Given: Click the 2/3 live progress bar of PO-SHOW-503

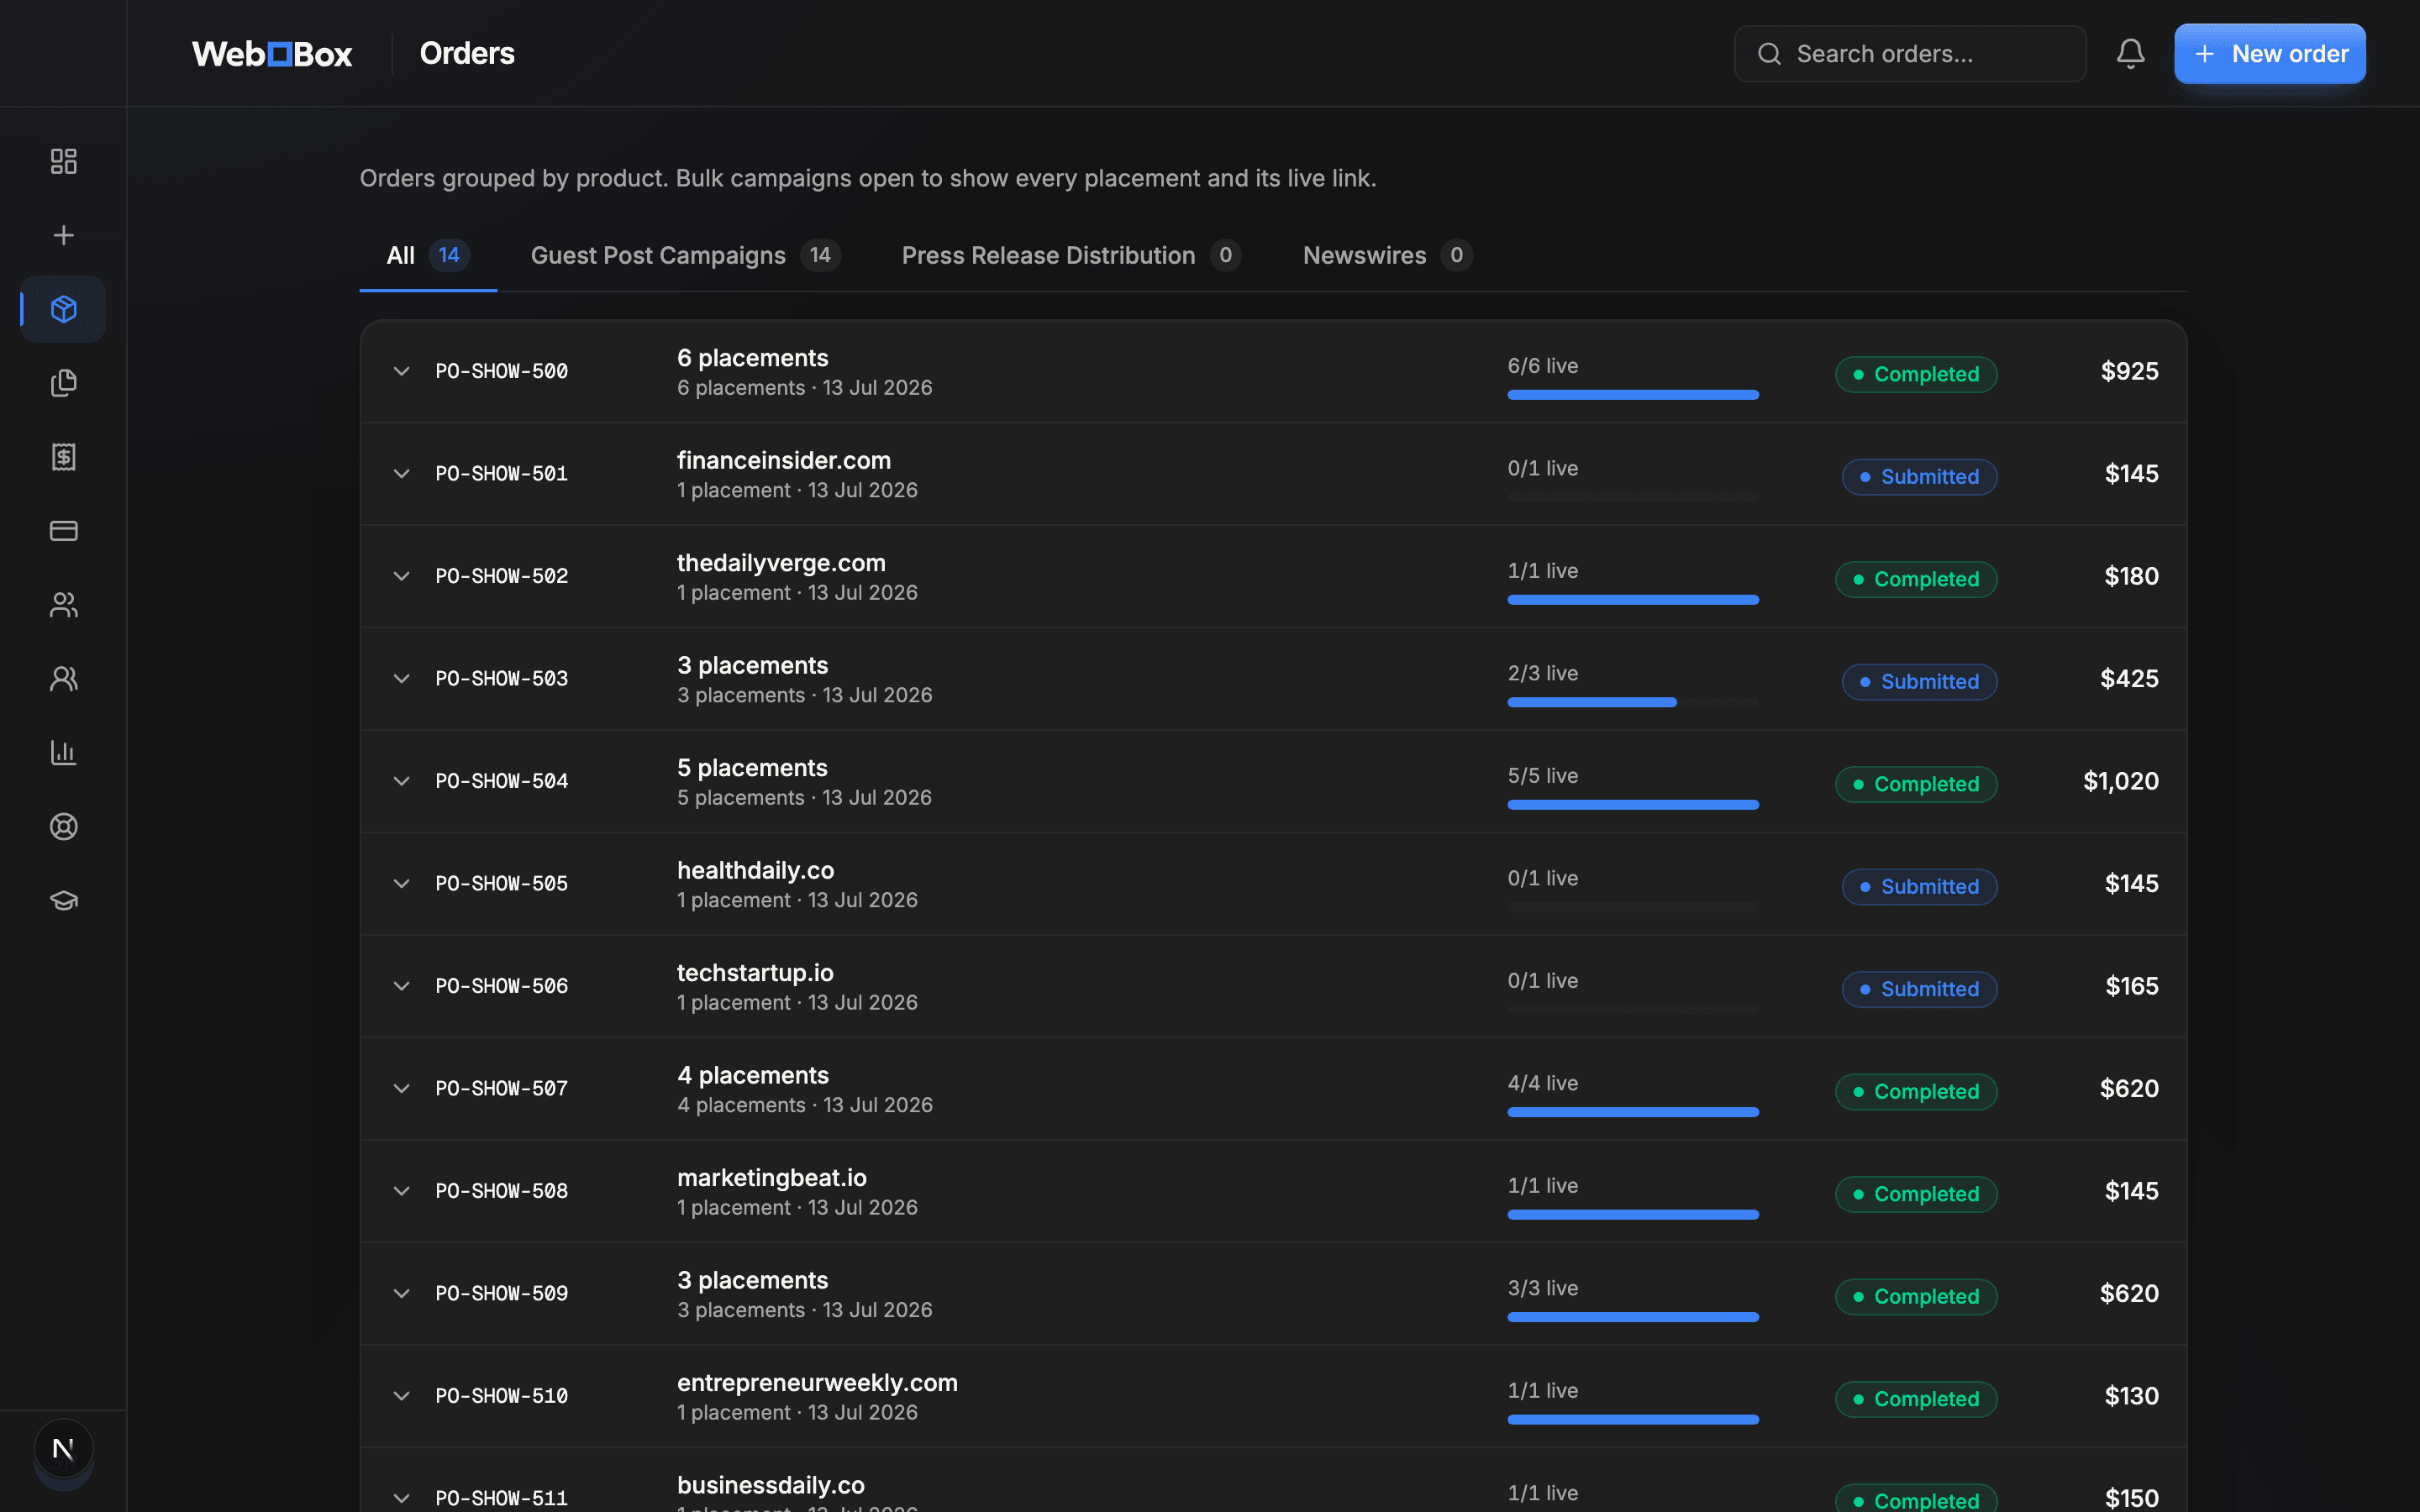Looking at the screenshot, I should click(x=1632, y=702).
